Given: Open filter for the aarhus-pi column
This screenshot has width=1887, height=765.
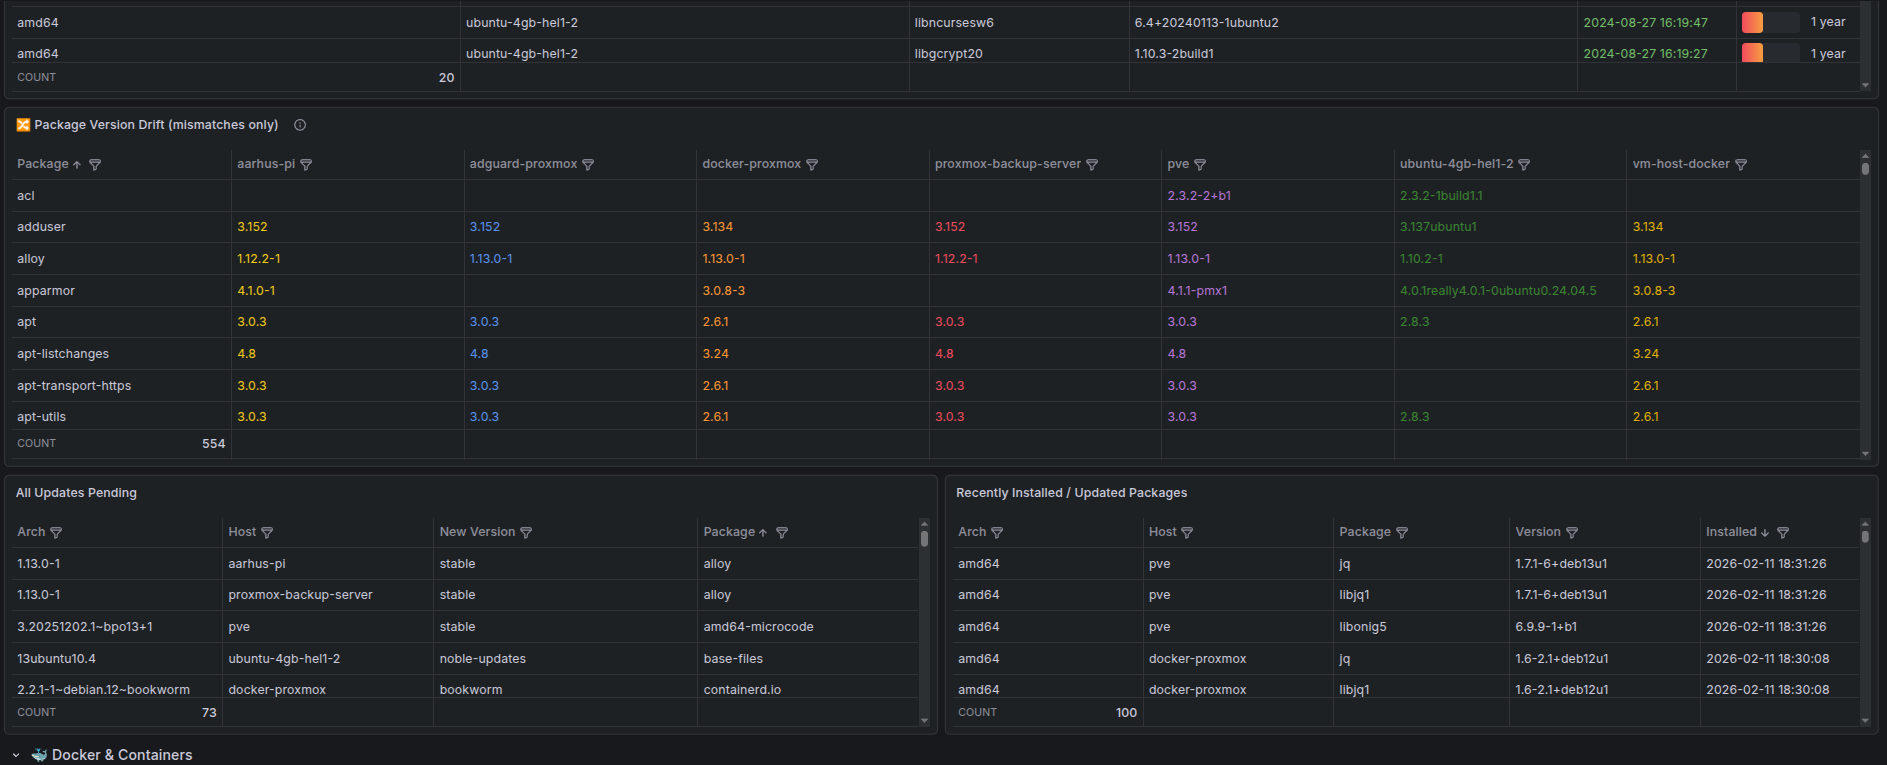Looking at the screenshot, I should coord(306,165).
